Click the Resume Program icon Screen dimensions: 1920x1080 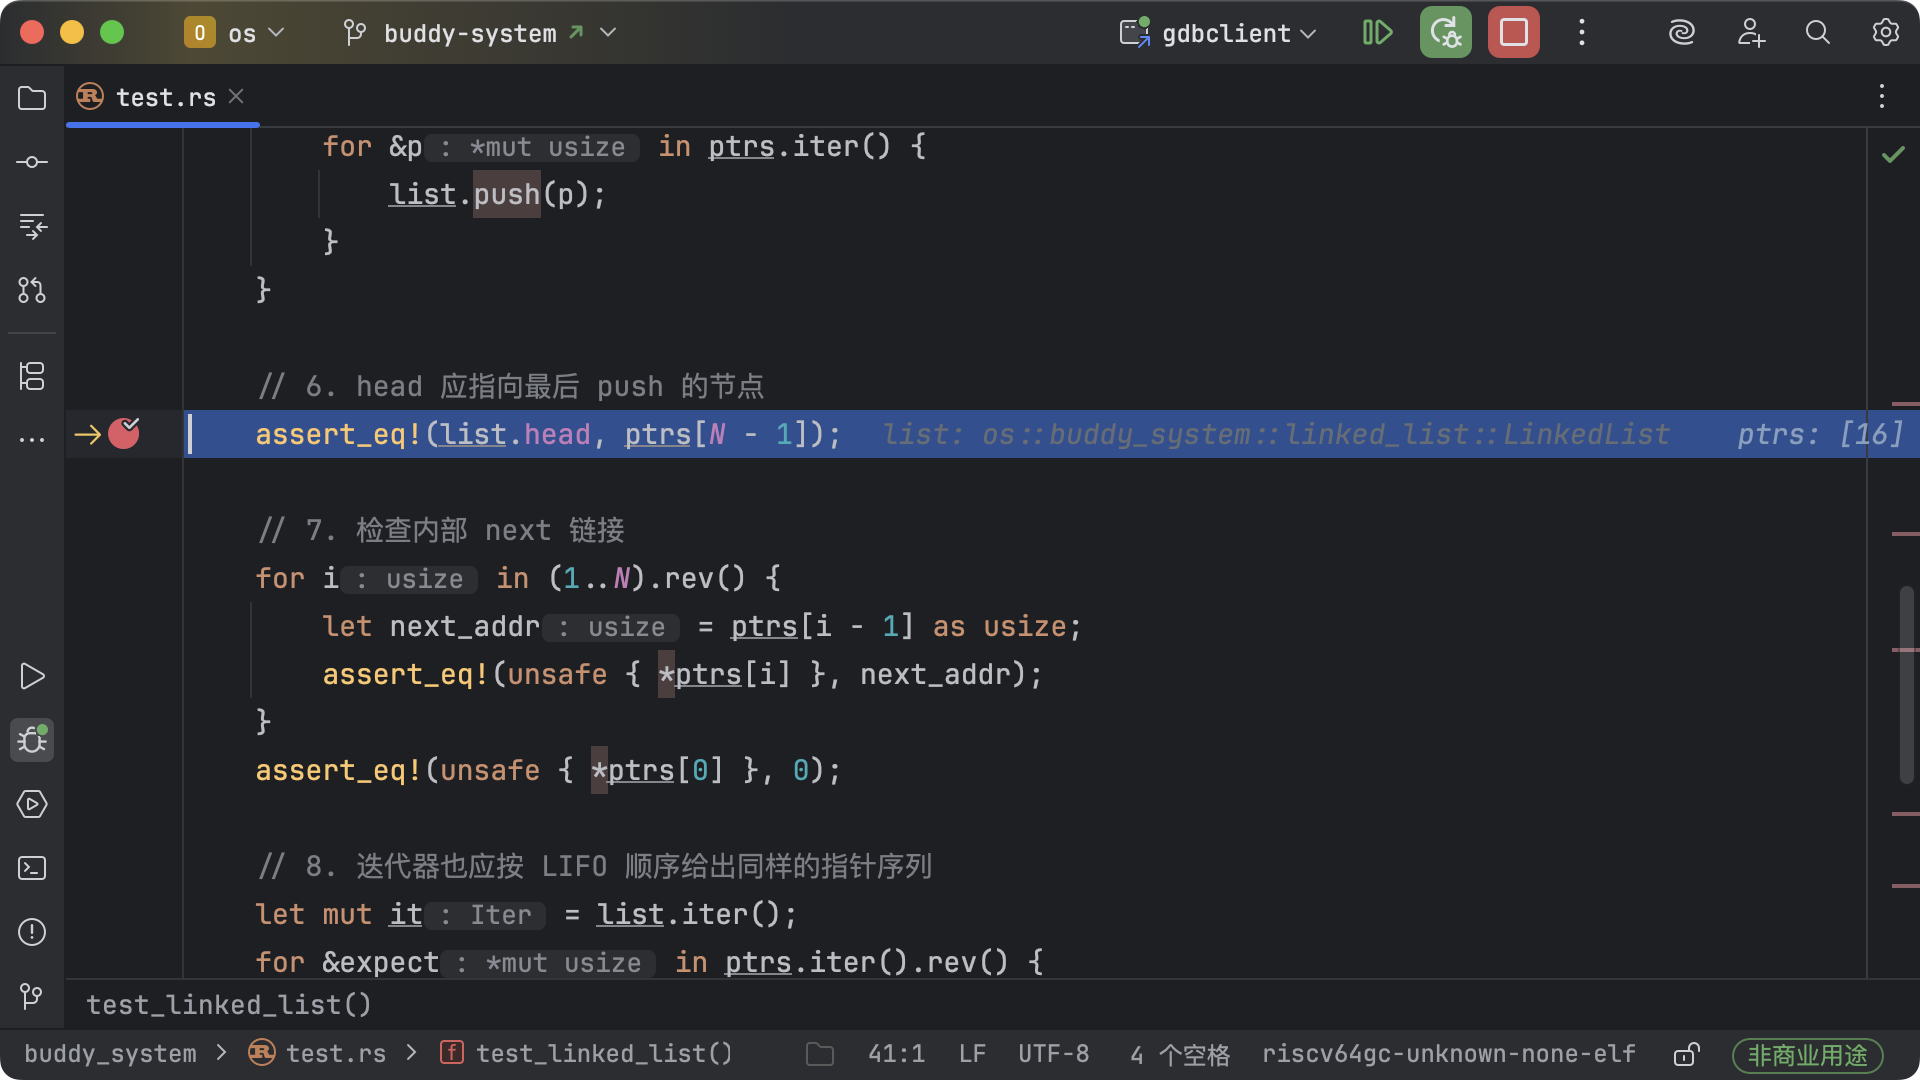1377,33
